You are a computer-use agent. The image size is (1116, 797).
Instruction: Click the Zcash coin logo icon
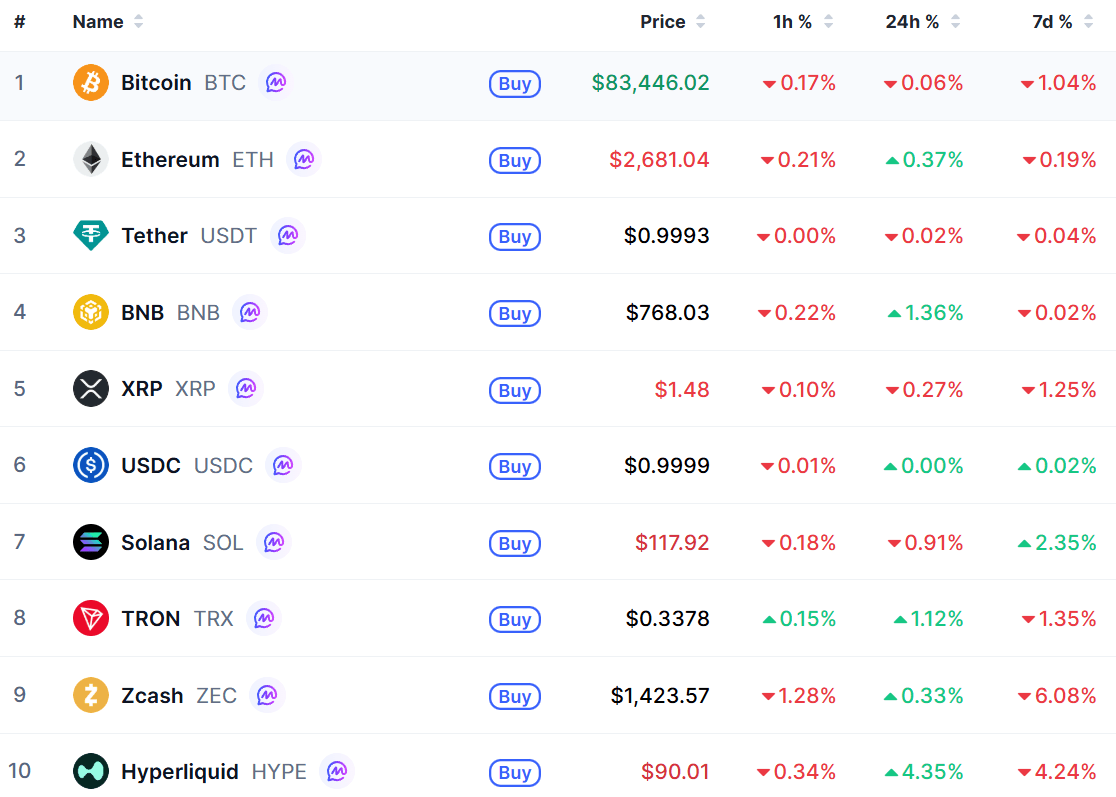click(90, 695)
